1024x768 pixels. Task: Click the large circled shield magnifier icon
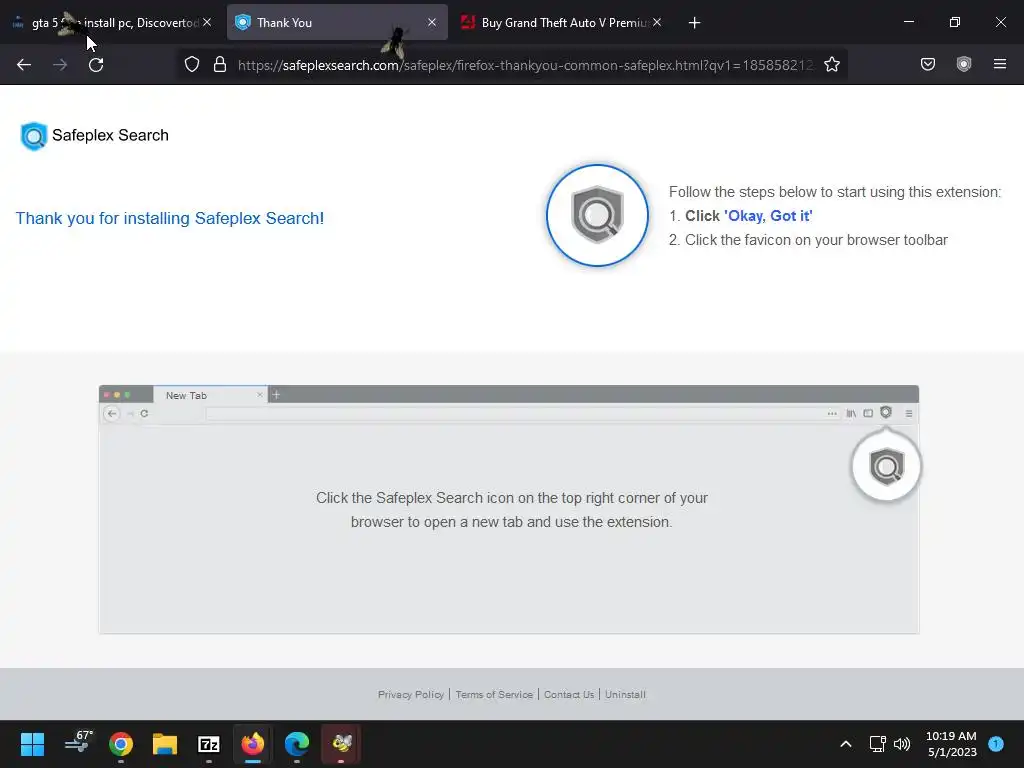[x=597, y=215]
